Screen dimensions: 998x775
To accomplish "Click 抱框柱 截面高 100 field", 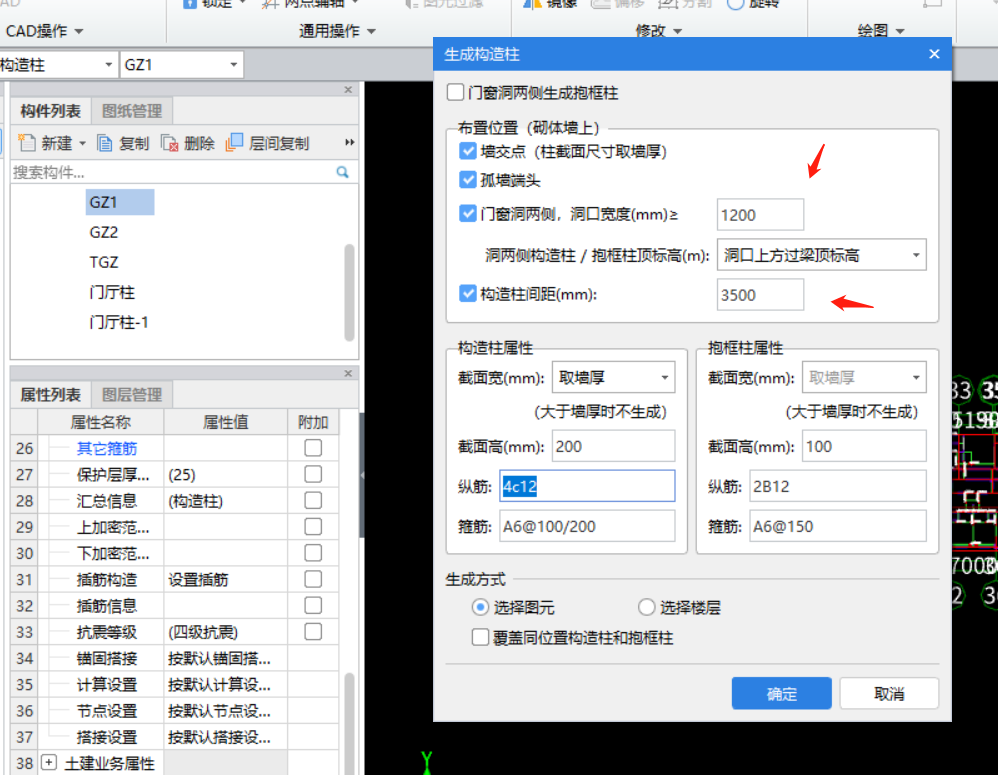I will point(864,446).
